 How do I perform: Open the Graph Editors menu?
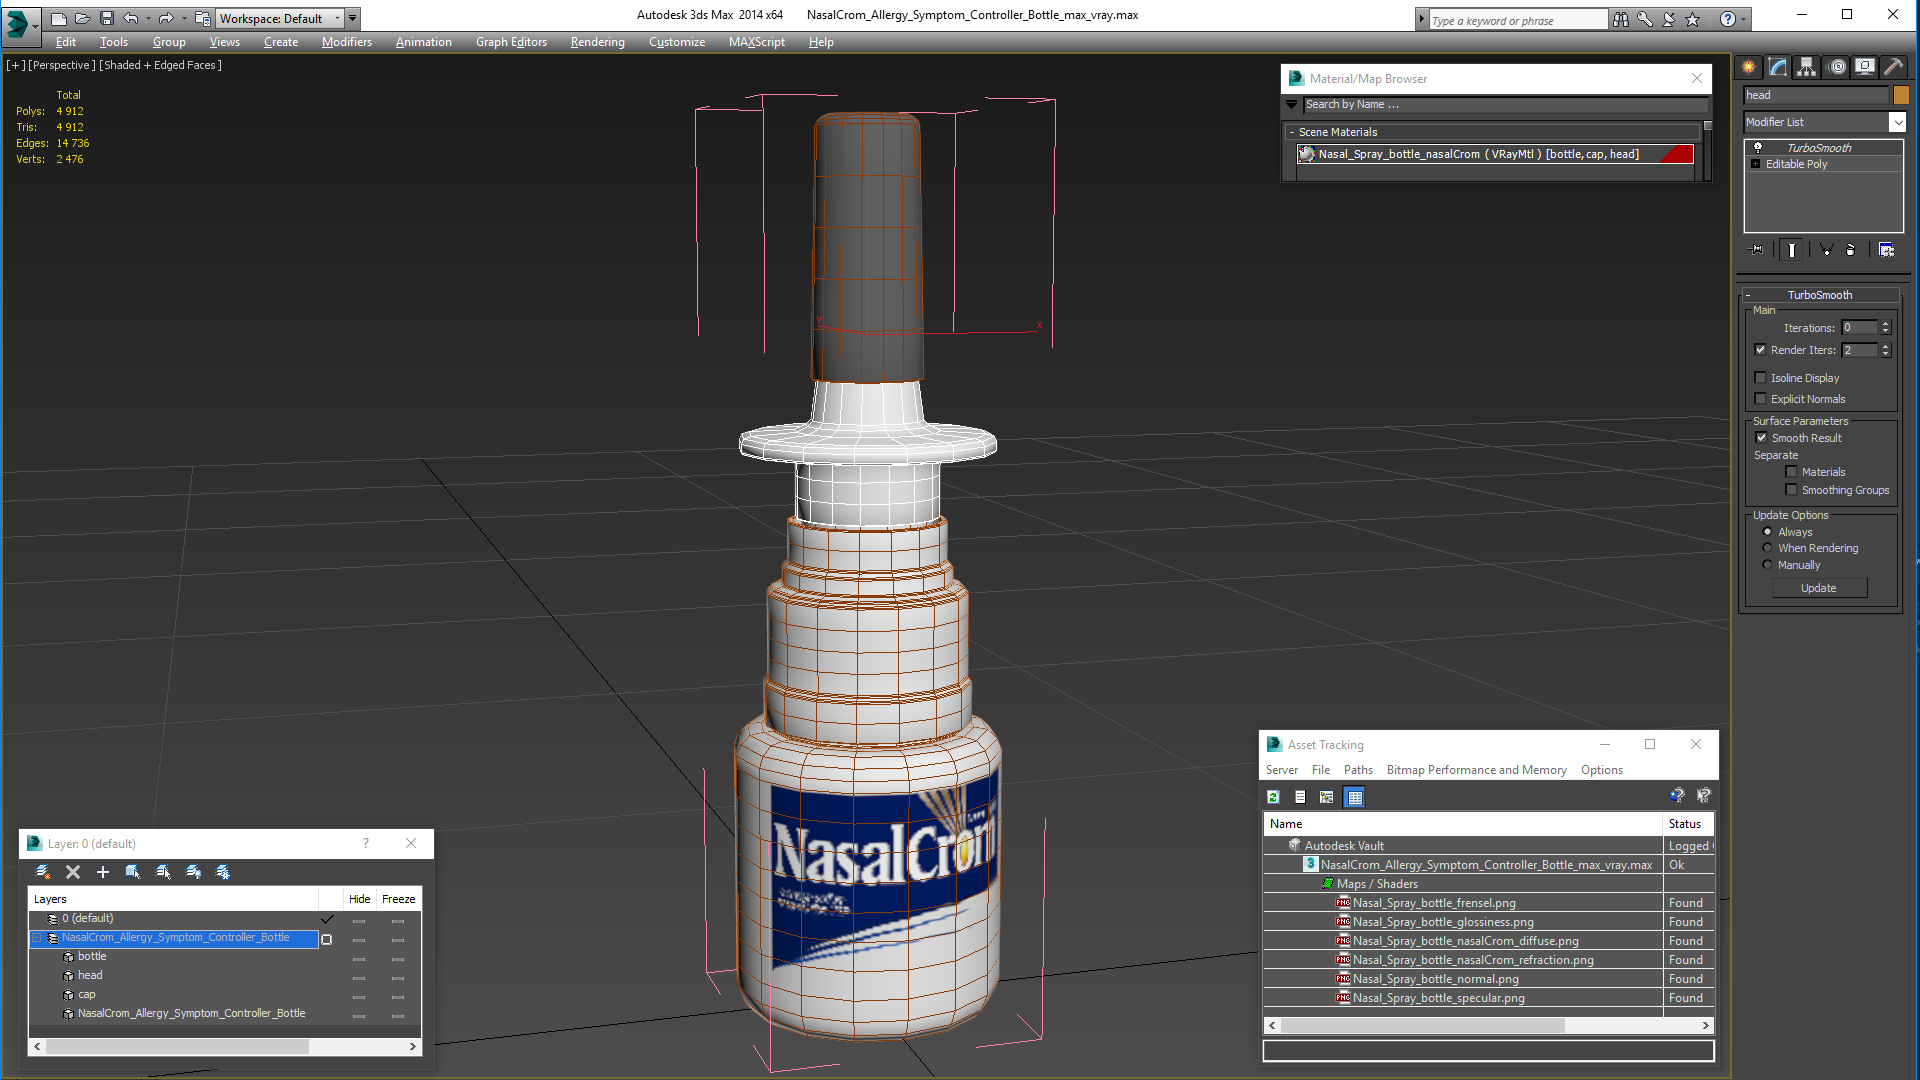coord(511,42)
